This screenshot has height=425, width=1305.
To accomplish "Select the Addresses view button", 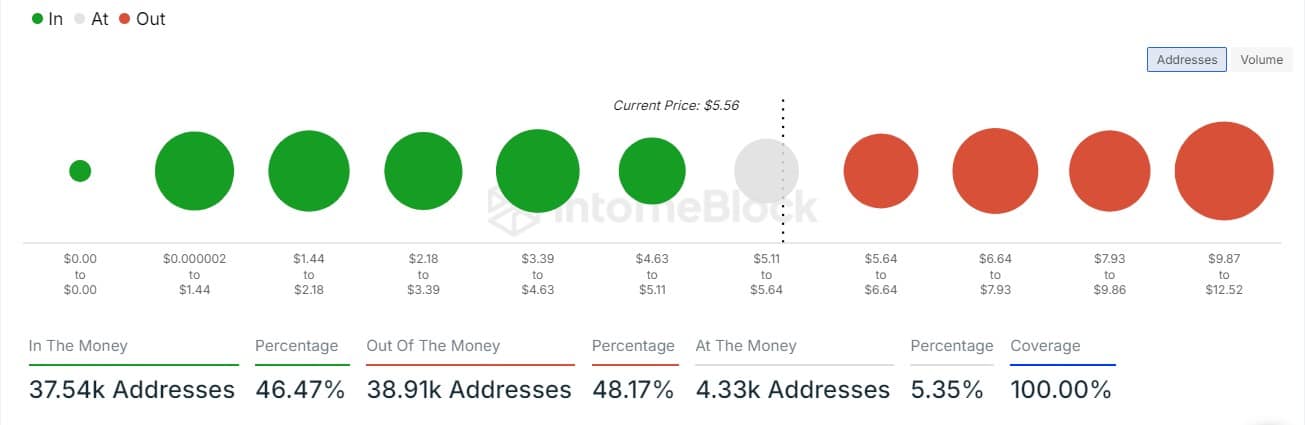I will [1187, 60].
